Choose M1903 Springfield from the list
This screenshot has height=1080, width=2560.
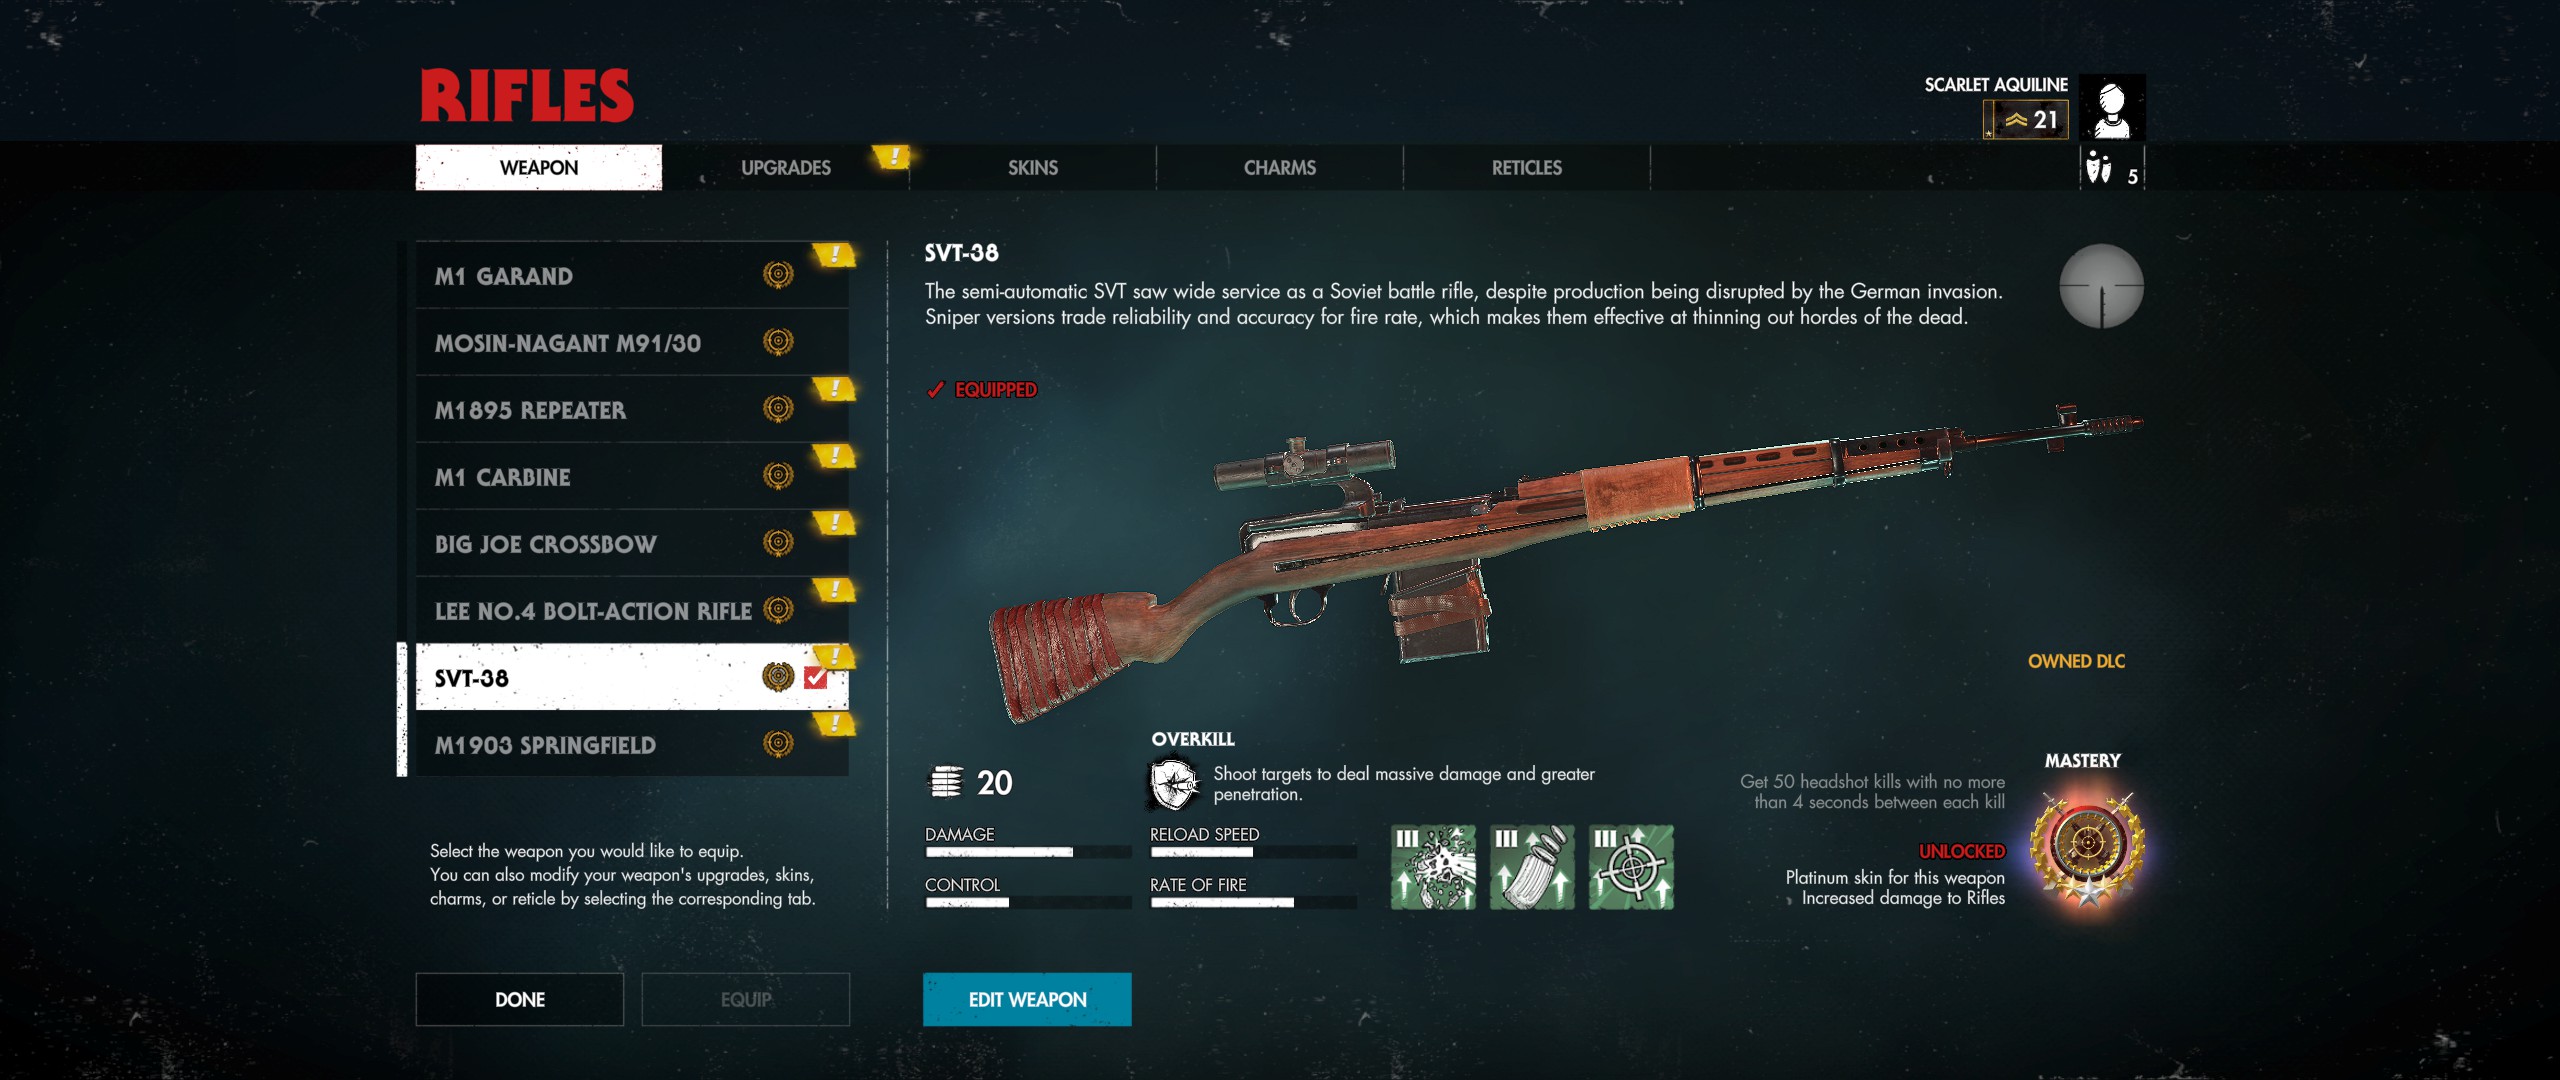[x=632, y=745]
